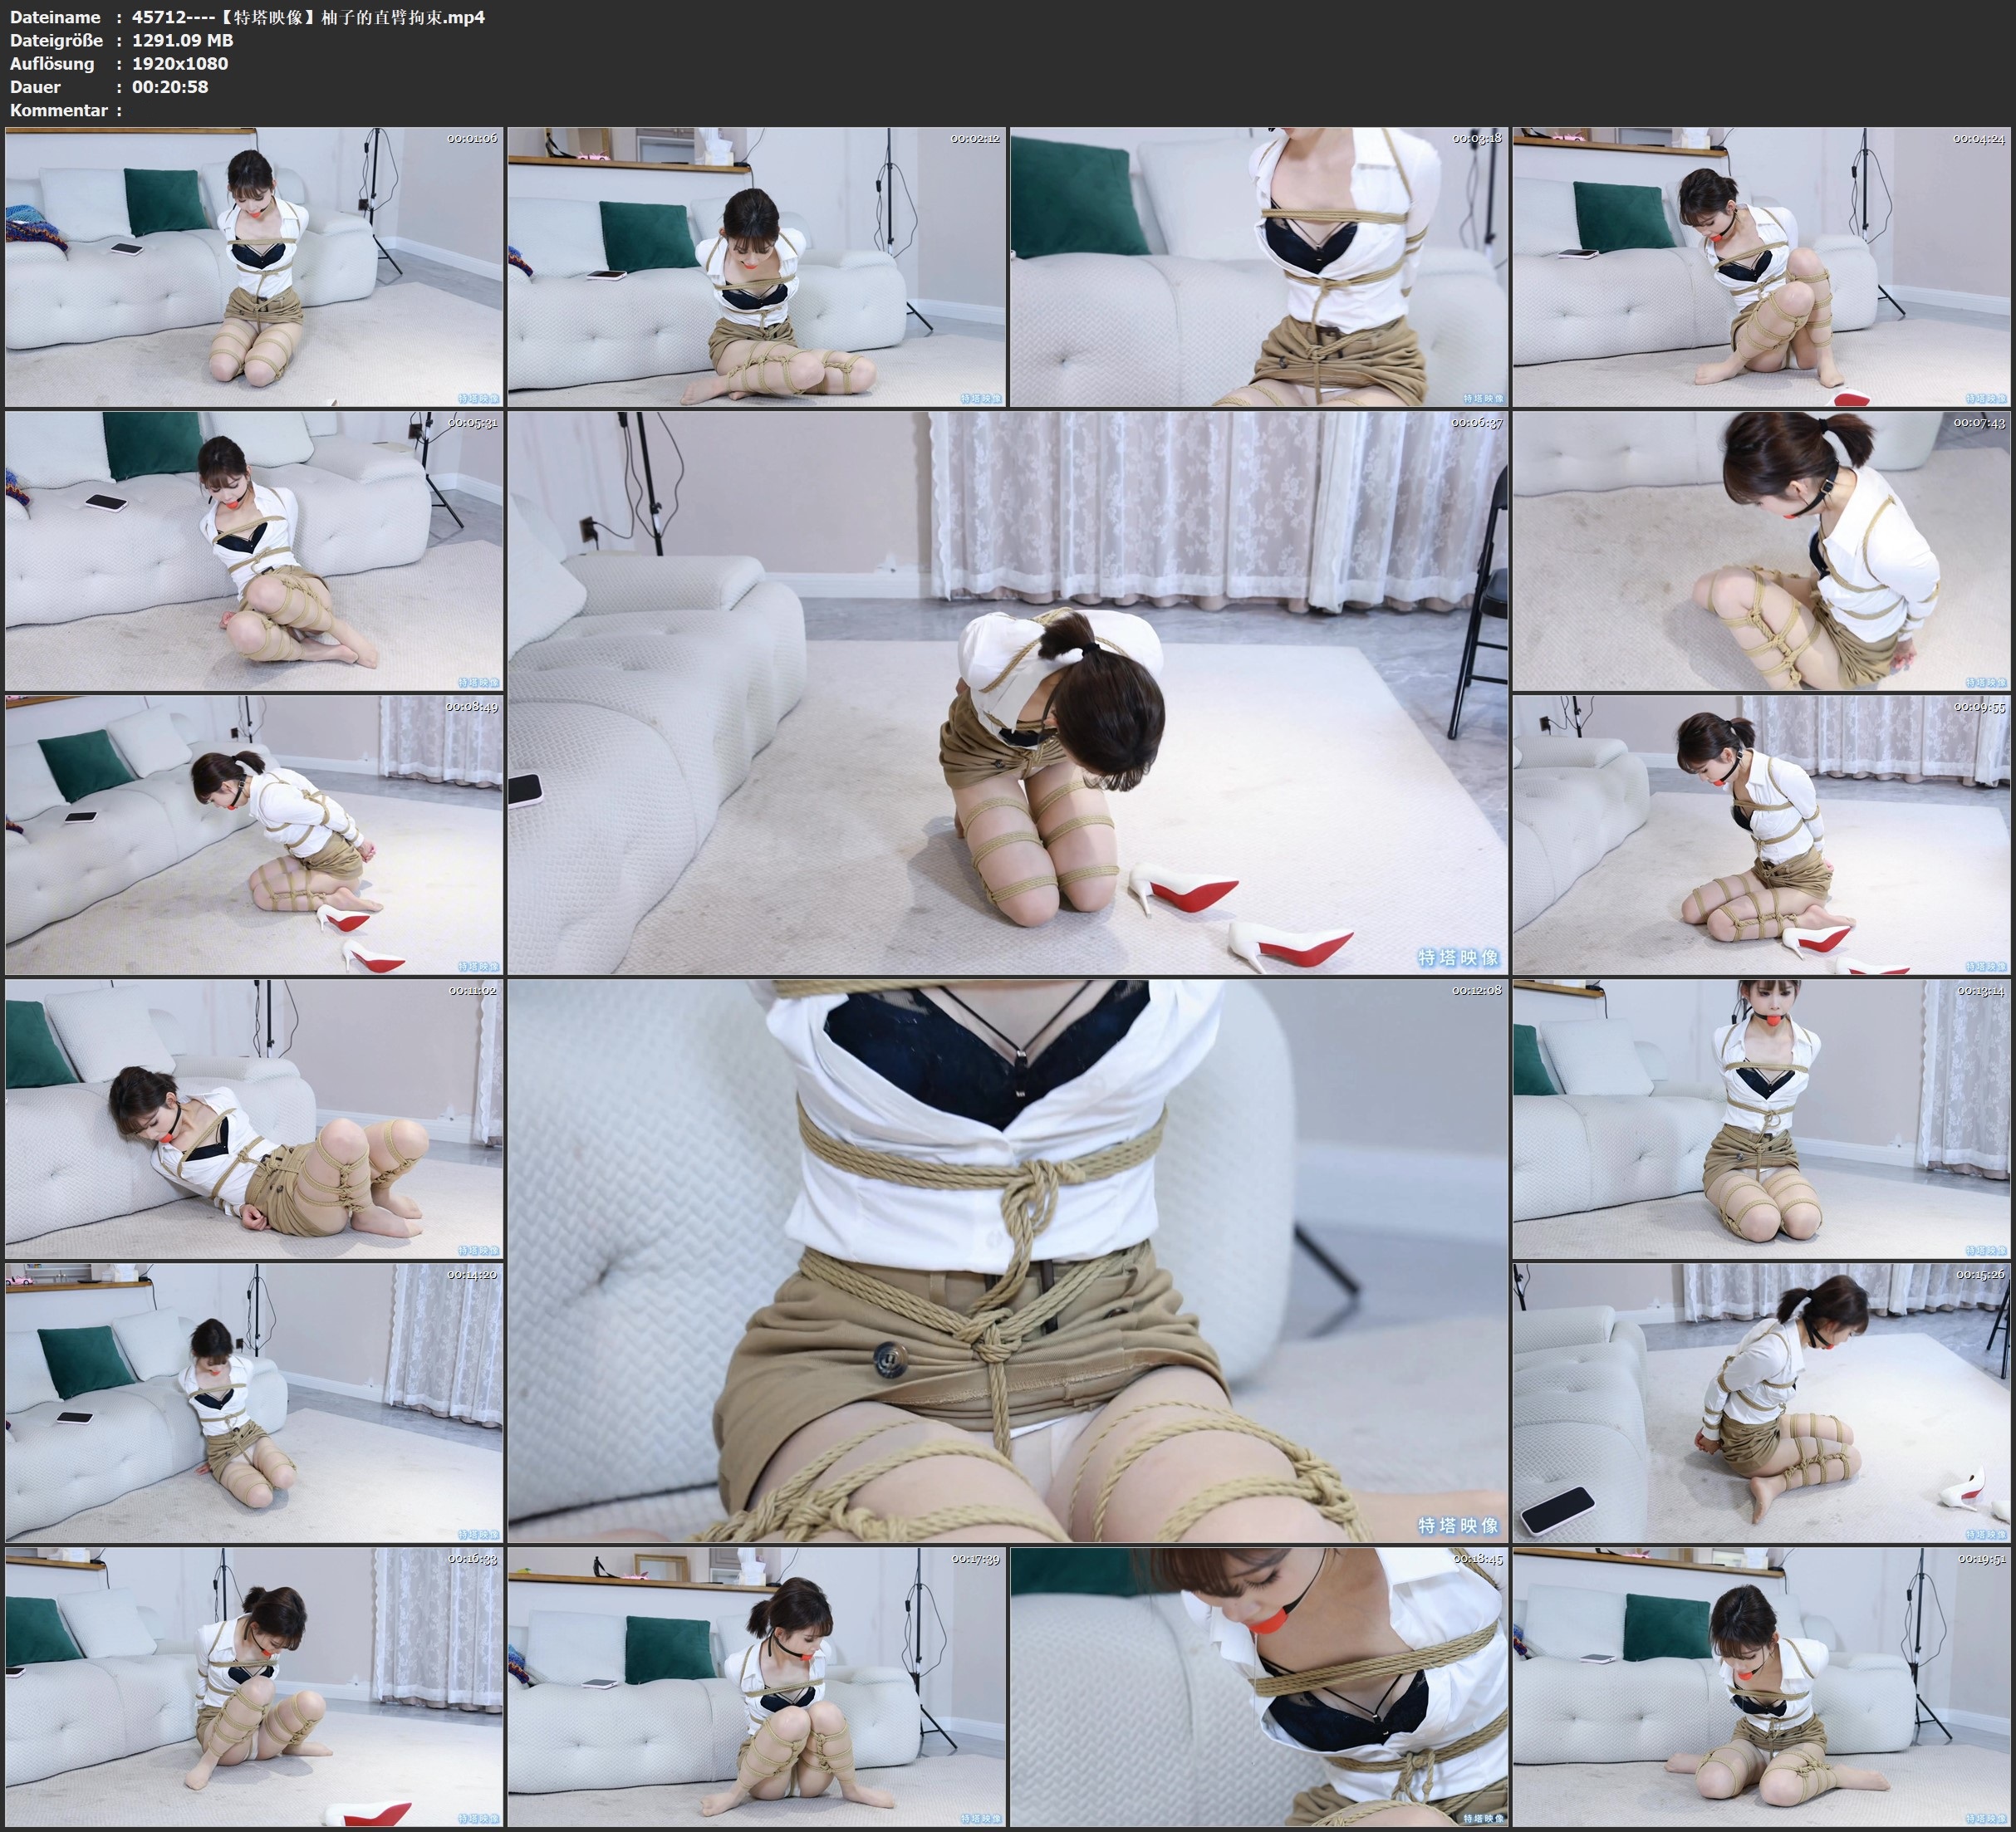The height and width of the screenshot is (1832, 2016).
Task: Click the 00:14:20 thumbnail
Action: [254, 1402]
